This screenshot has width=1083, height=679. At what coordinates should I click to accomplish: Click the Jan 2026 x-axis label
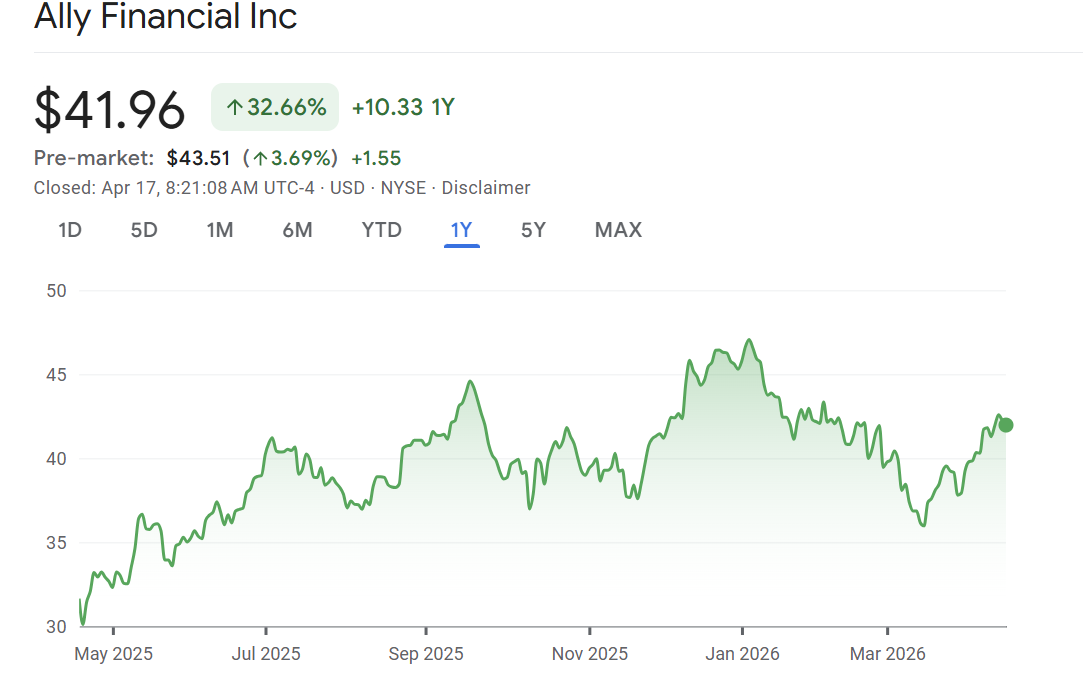click(741, 654)
